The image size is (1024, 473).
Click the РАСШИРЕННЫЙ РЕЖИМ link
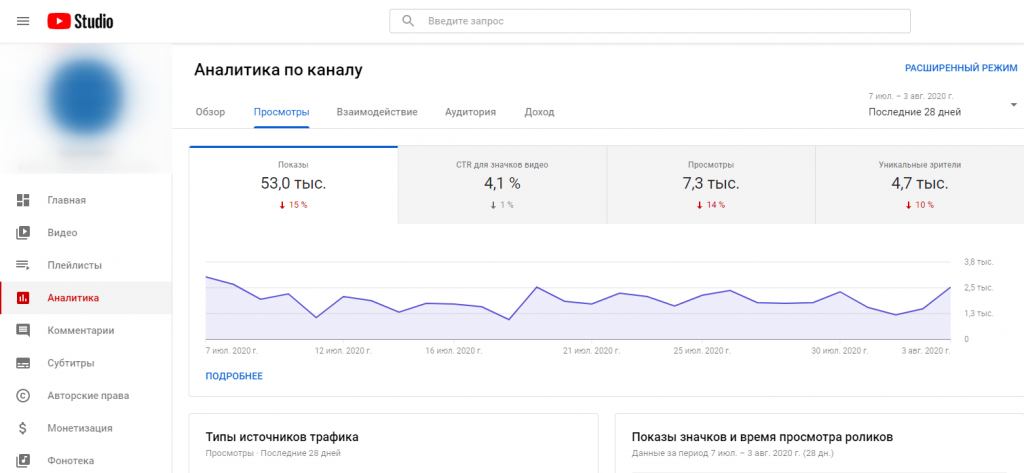(x=960, y=69)
